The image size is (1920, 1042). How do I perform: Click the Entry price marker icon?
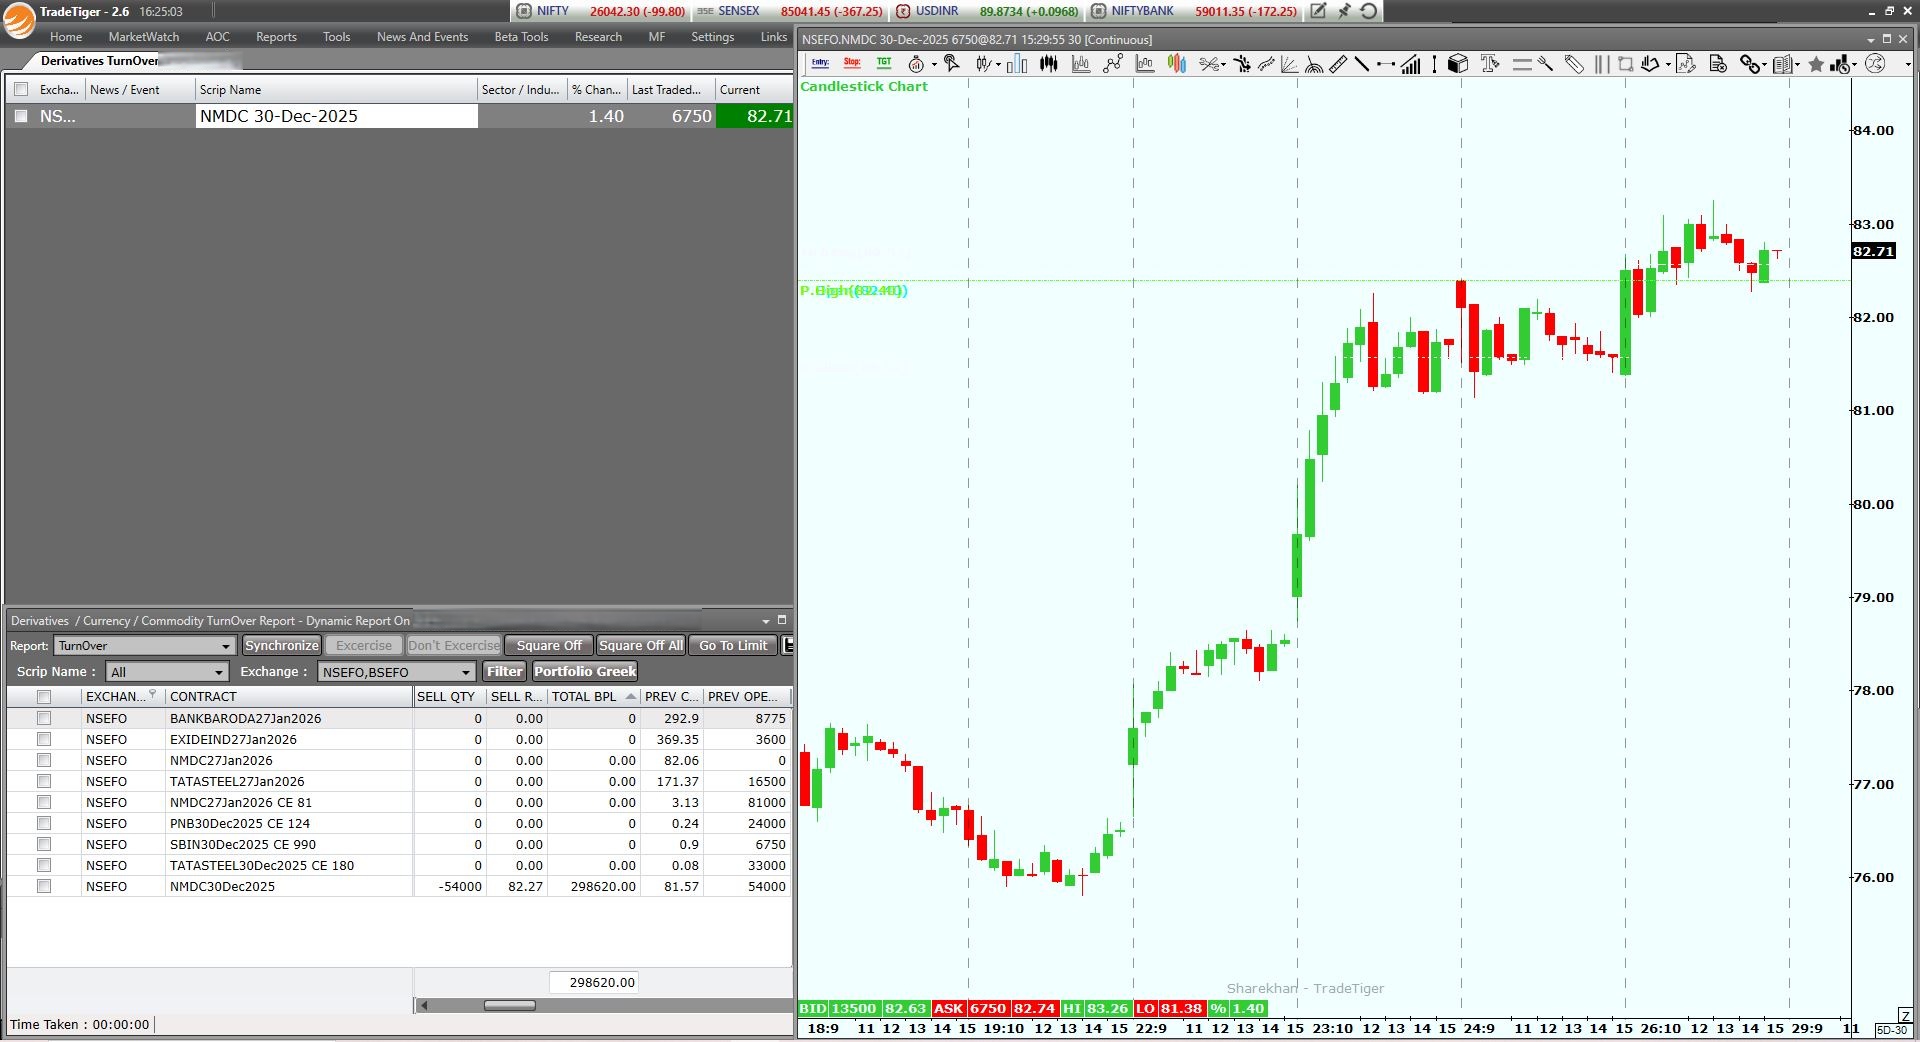pyautogui.click(x=820, y=63)
